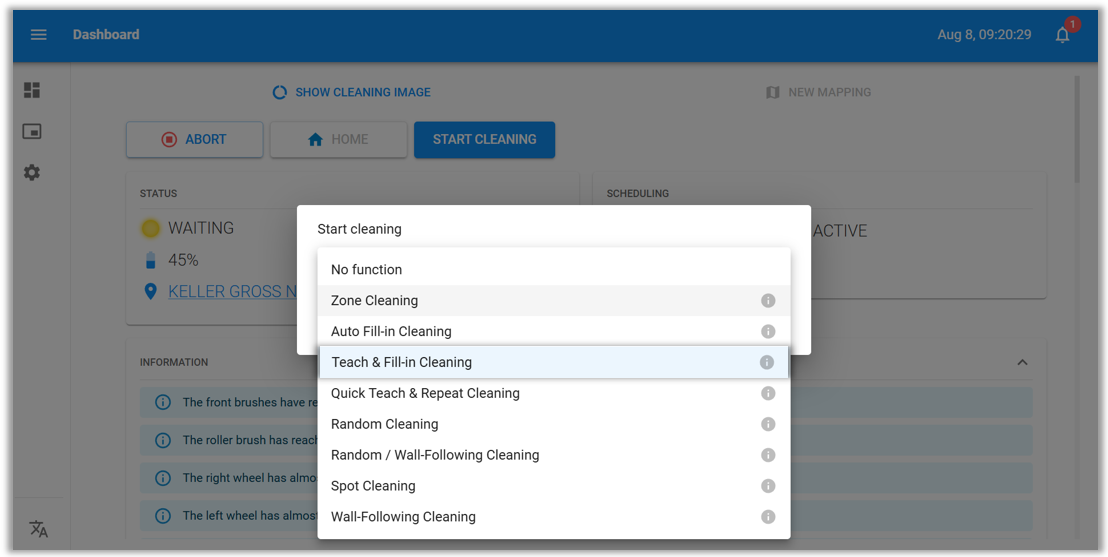This screenshot has width=1108, height=557.
Task: Open the settings gear in sidebar
Action: 32,173
